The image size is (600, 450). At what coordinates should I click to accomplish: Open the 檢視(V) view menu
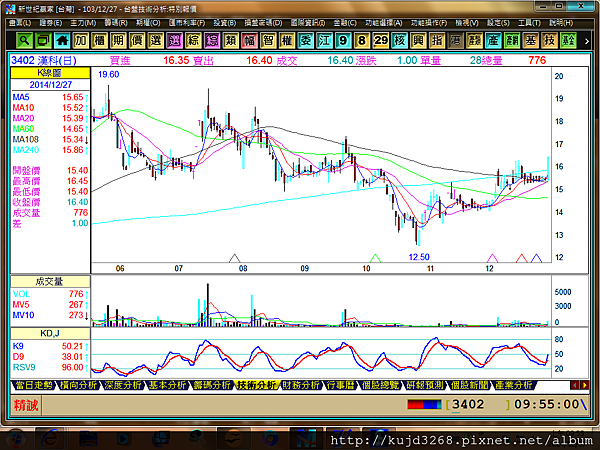point(467,23)
